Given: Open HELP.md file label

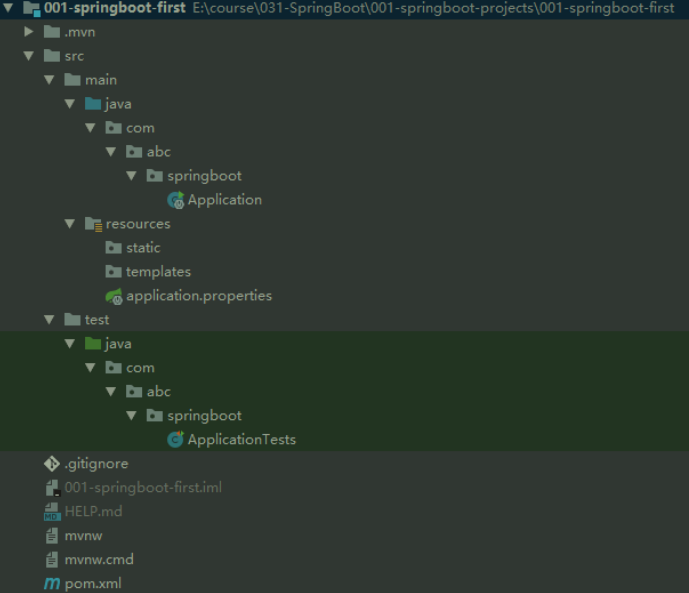Looking at the screenshot, I should [94, 512].
